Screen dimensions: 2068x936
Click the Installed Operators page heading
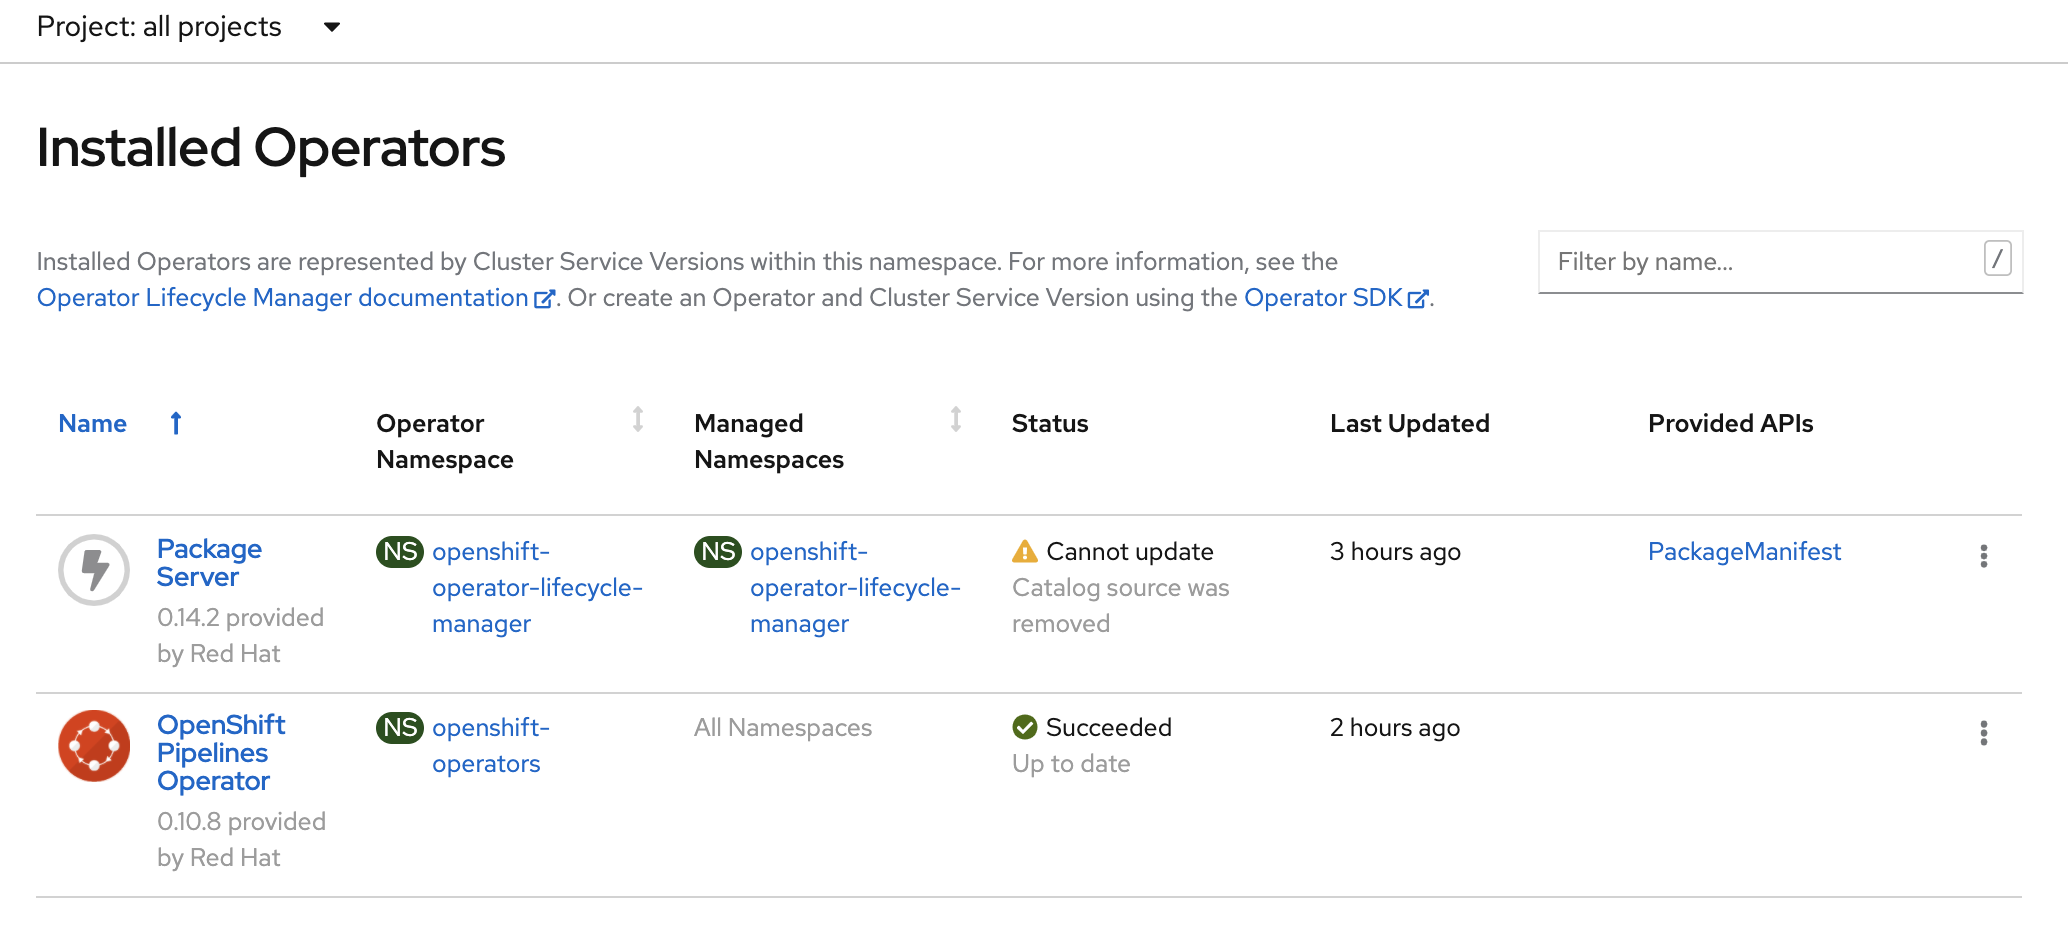click(271, 148)
